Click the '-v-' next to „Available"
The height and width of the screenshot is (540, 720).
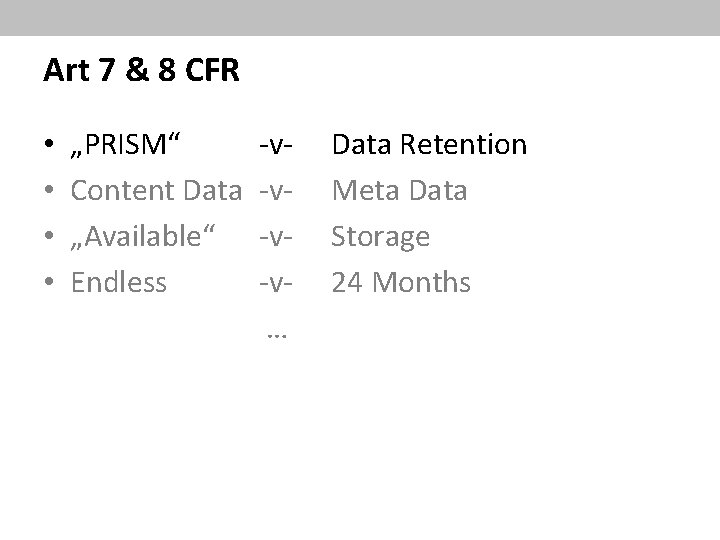point(276,238)
